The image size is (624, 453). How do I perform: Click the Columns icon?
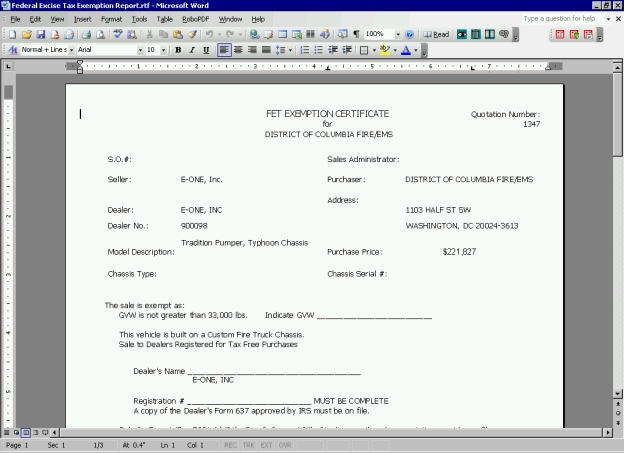[x=310, y=35]
